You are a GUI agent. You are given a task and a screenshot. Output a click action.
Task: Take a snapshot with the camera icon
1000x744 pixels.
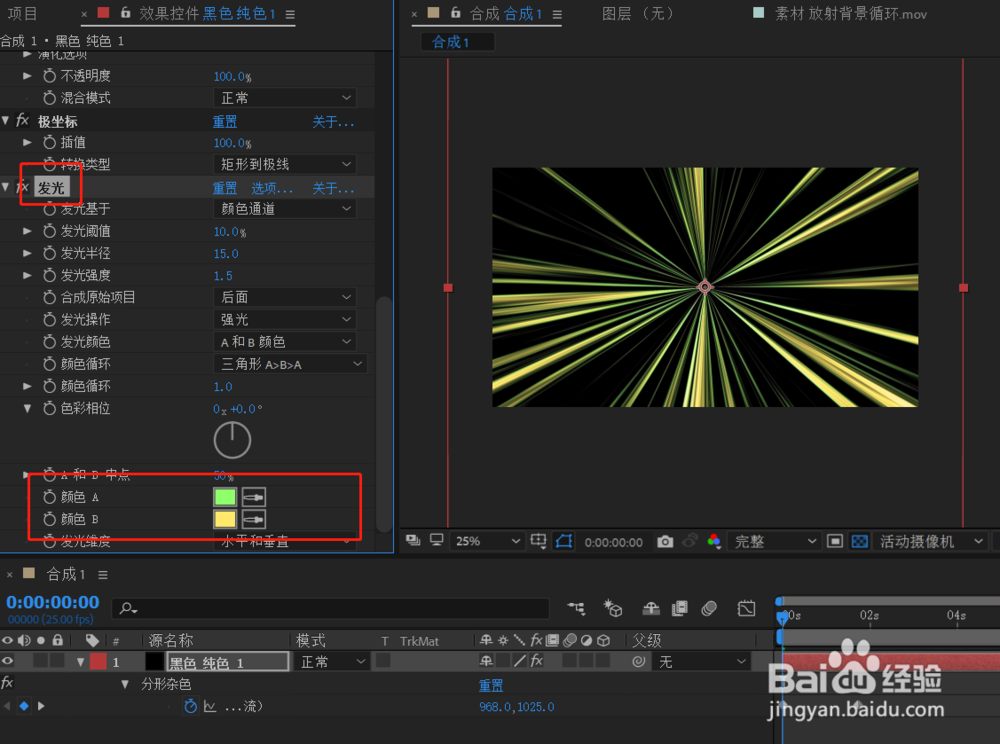tap(665, 542)
